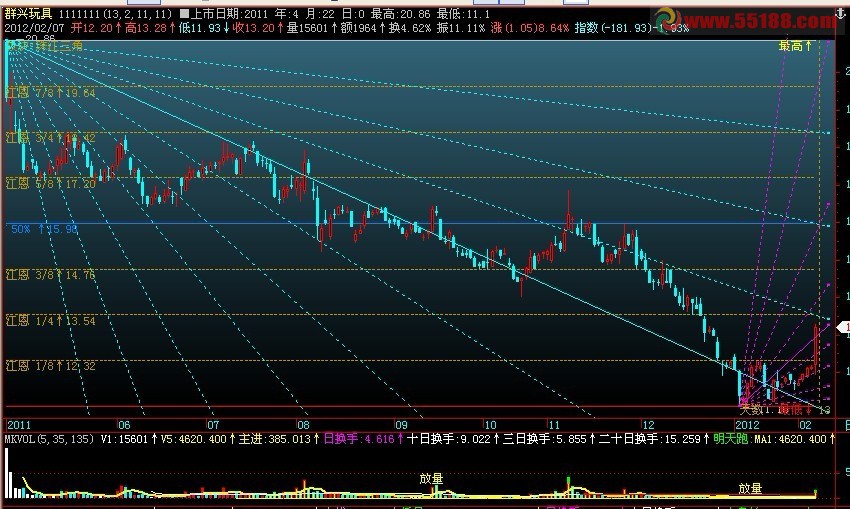Click the amplitude 振11.11%
This screenshot has width=850, height=509.
point(461,28)
